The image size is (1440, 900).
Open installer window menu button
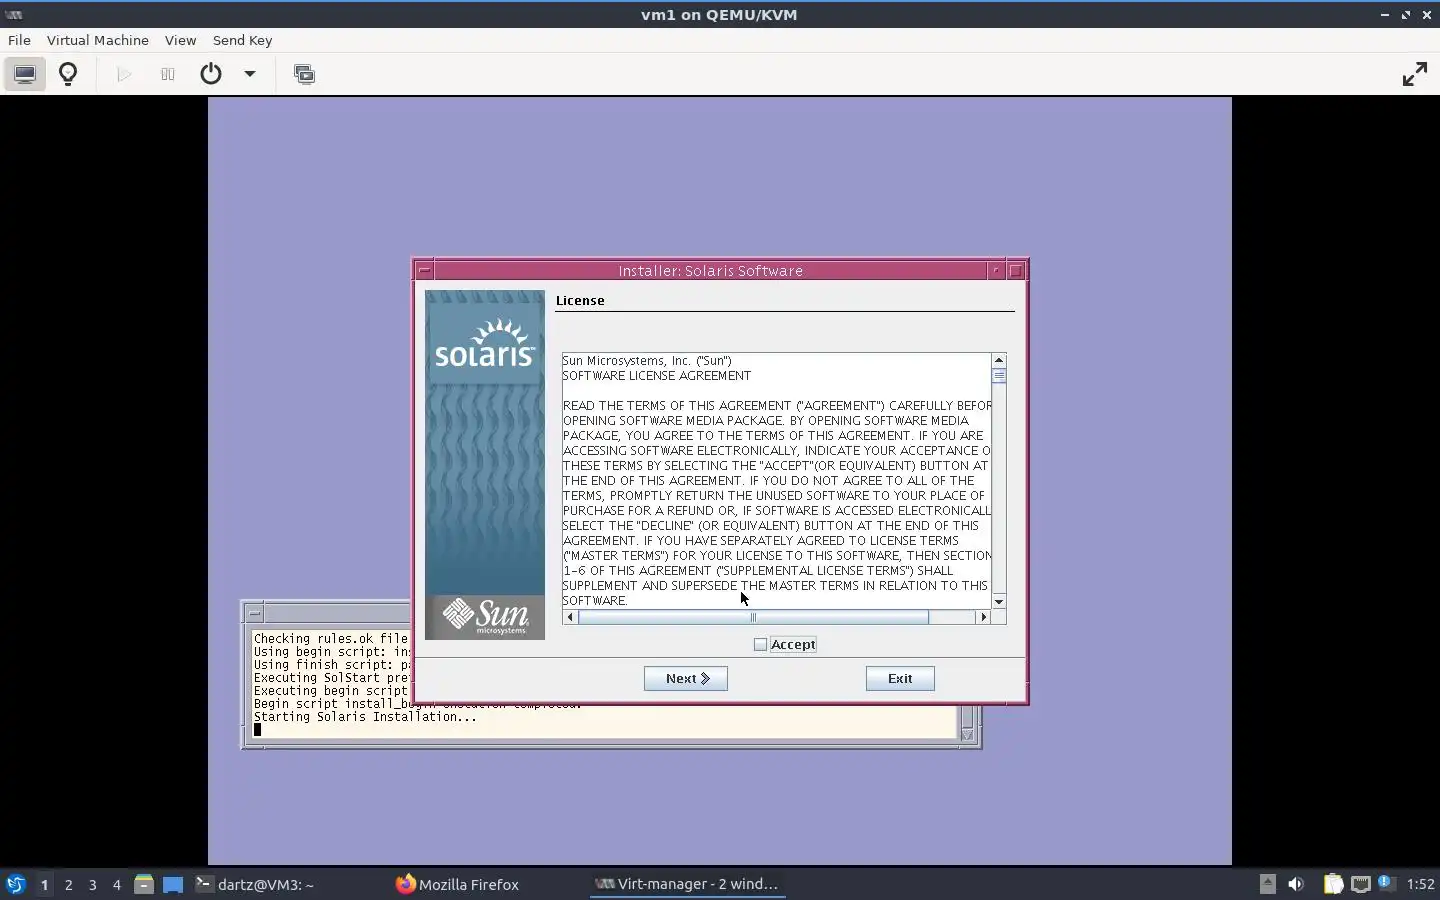(424, 270)
